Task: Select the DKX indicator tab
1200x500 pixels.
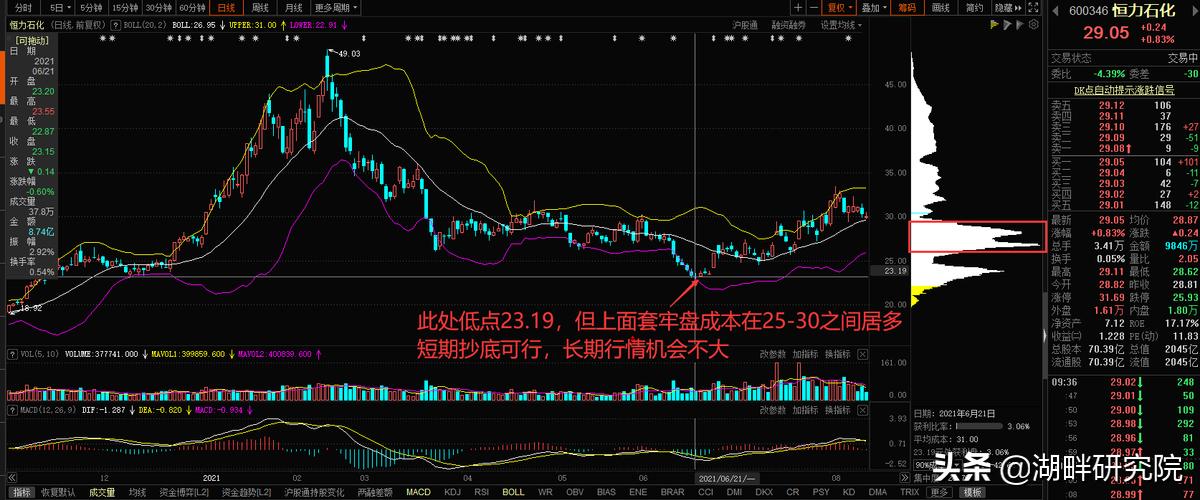Action: tap(764, 493)
